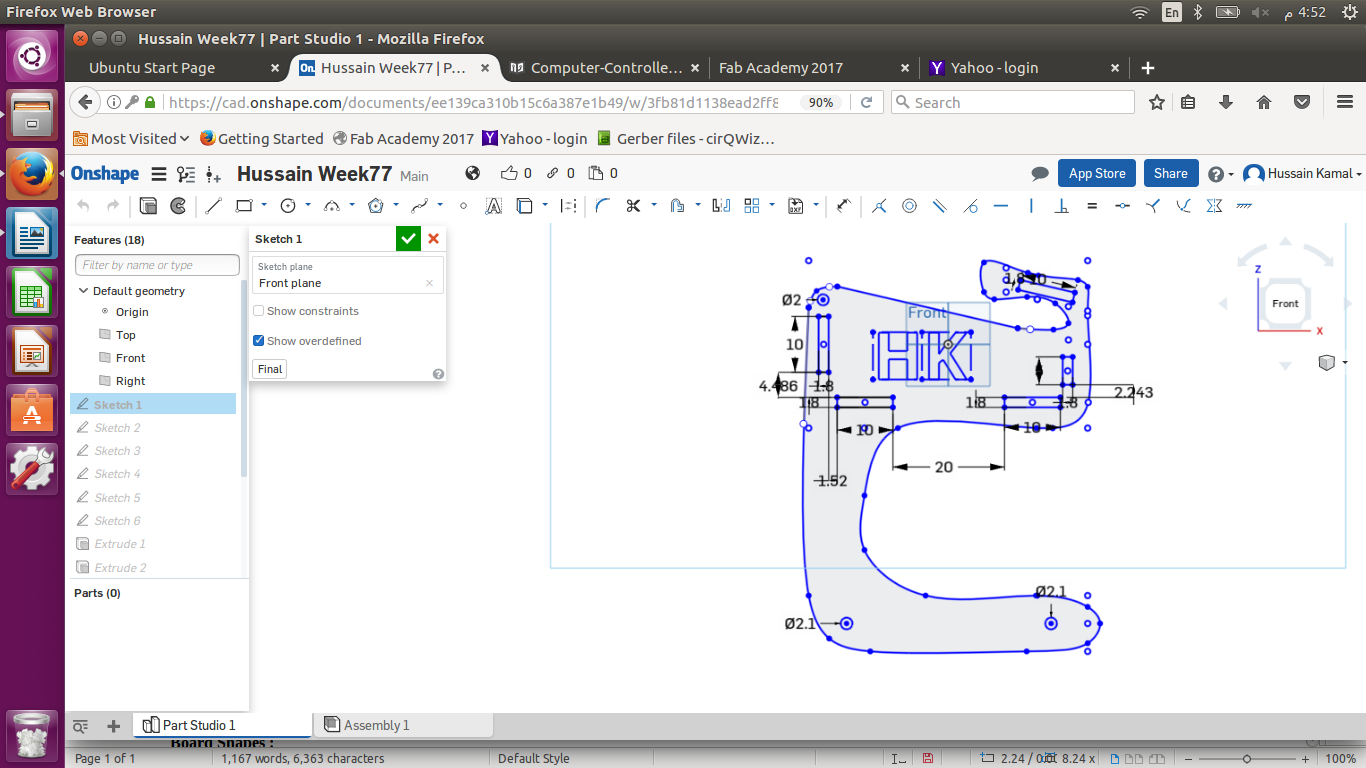Select the sketch Text tool
Screen dimensions: 1366x768
point(494,206)
